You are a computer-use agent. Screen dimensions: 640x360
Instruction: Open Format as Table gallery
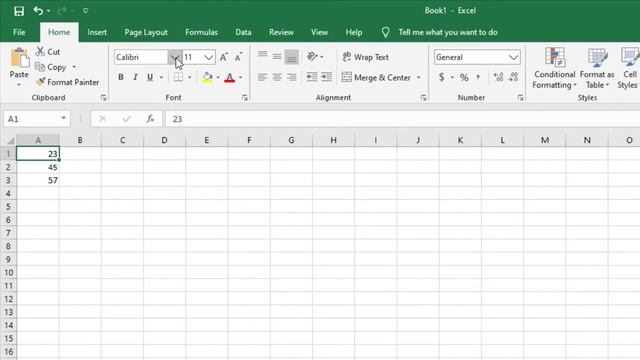coord(597,68)
